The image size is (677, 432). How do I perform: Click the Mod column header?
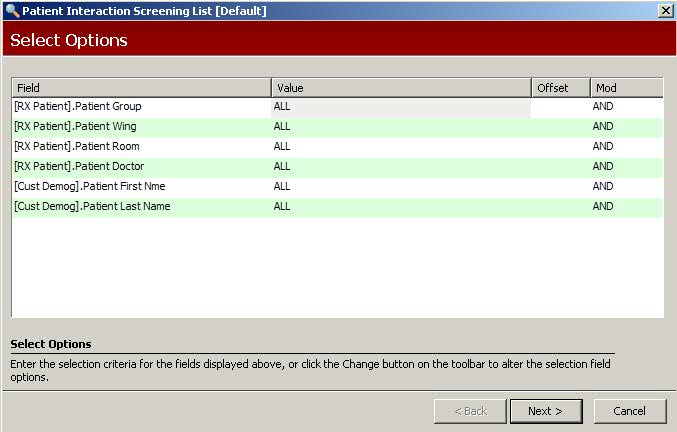click(626, 88)
